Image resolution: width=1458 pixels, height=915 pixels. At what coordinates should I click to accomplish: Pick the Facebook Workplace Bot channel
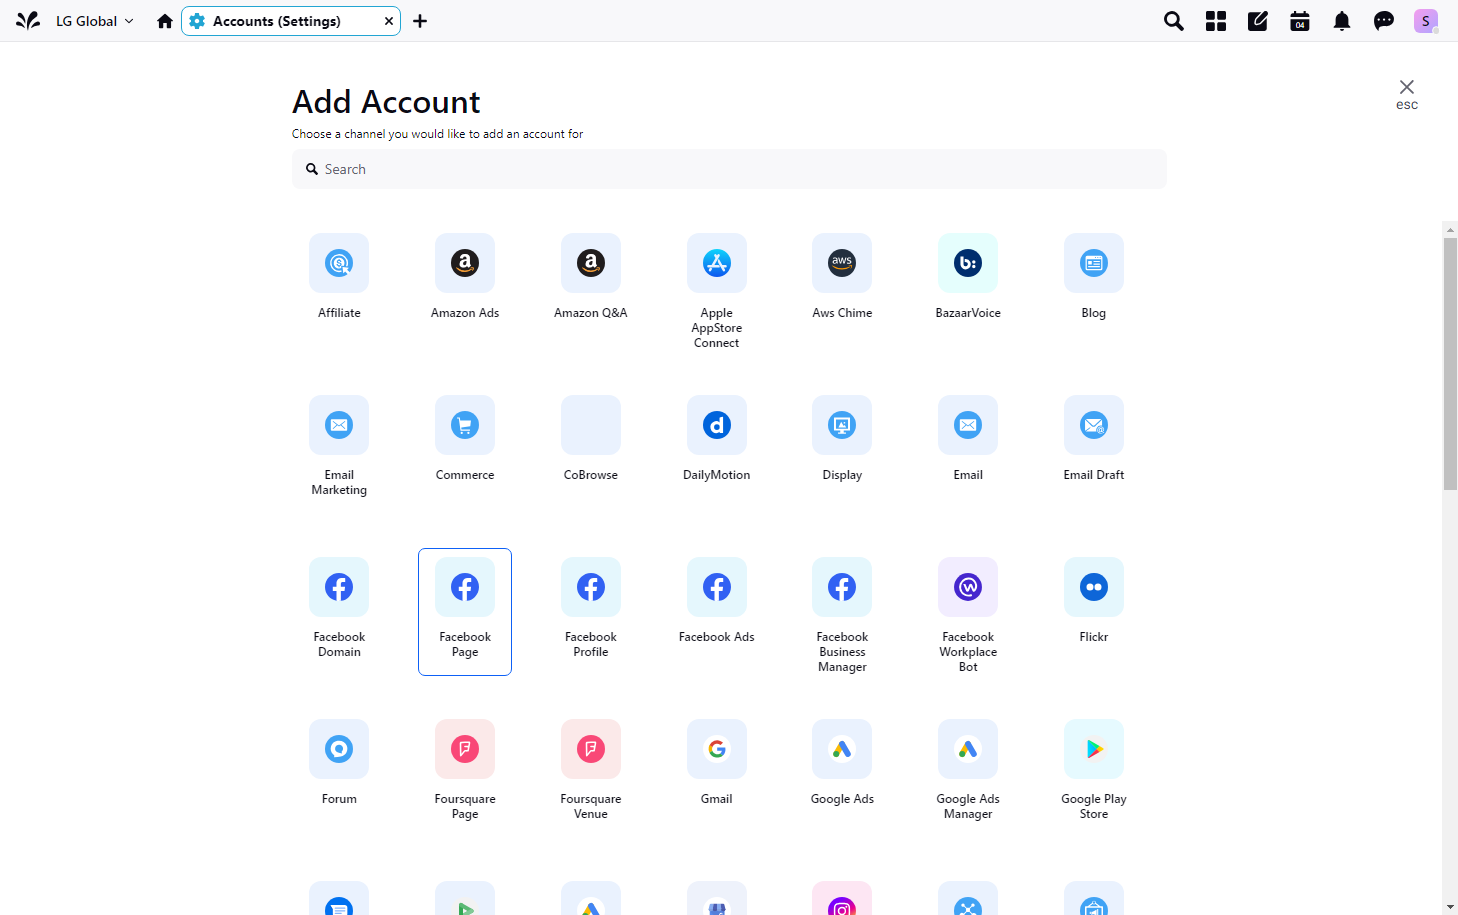coord(967,587)
